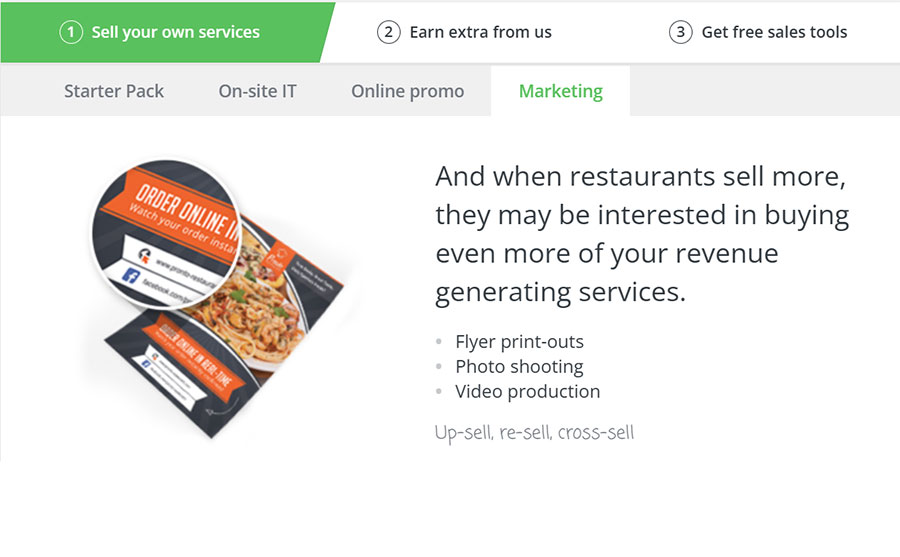Click the circled number 3 step icon
The width and height of the screenshot is (900, 557).
pos(681,32)
